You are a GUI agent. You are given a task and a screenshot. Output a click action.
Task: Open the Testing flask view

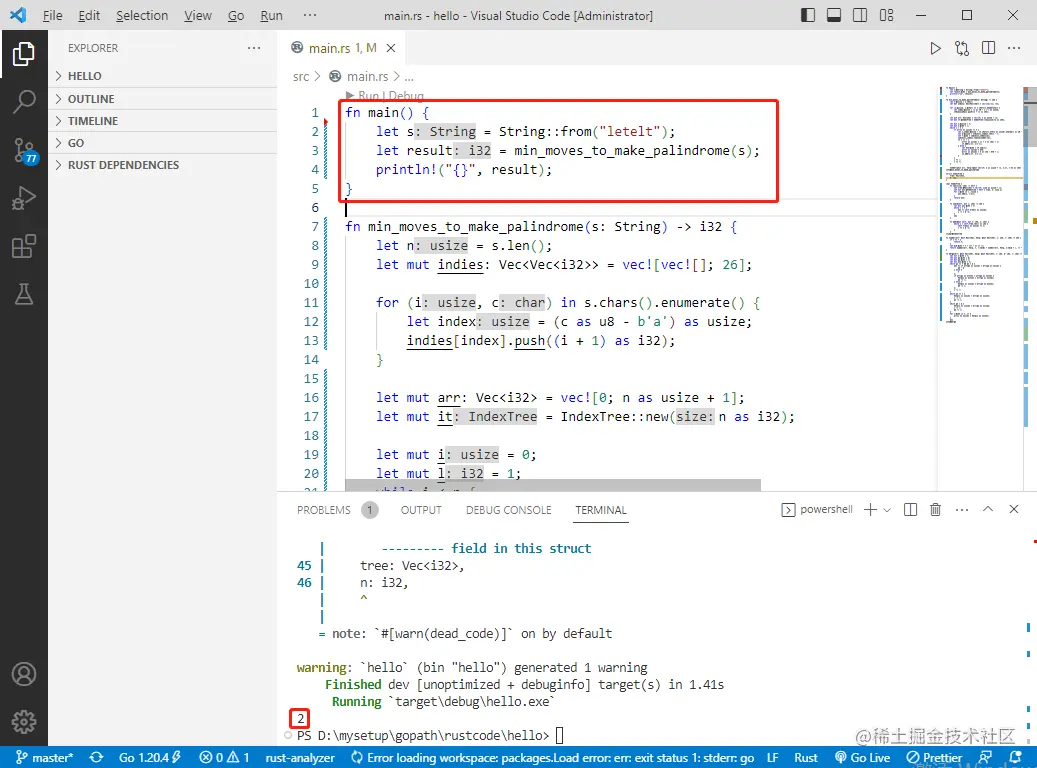(x=24, y=294)
